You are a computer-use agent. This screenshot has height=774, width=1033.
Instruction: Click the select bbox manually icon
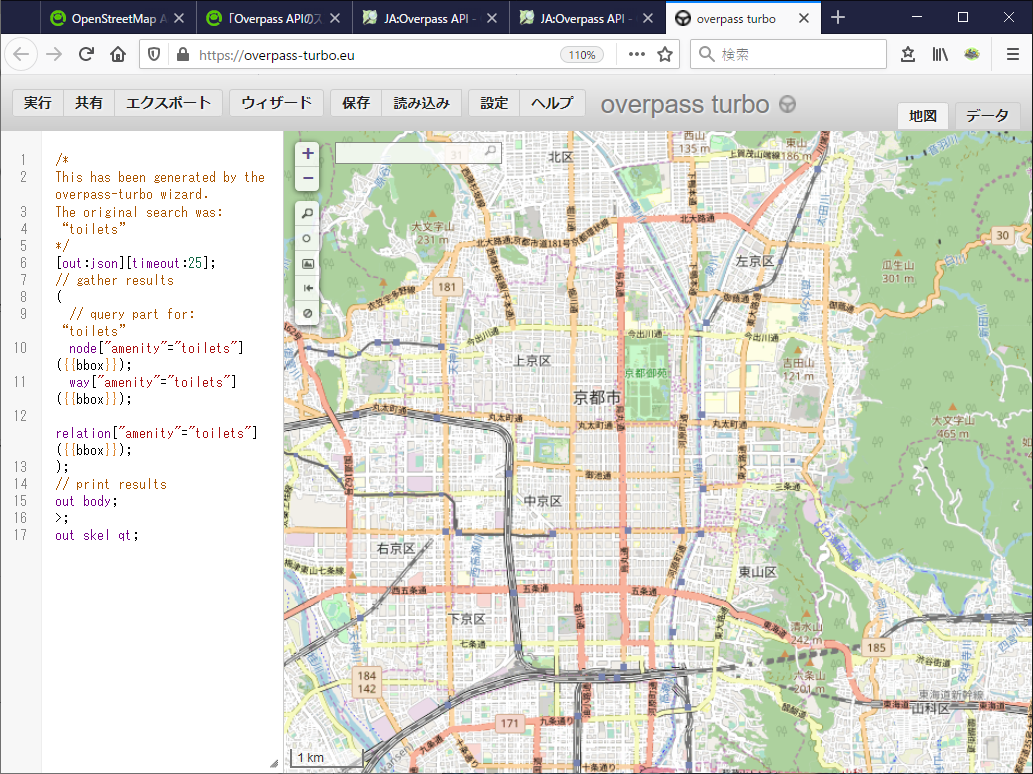pyautogui.click(x=308, y=263)
